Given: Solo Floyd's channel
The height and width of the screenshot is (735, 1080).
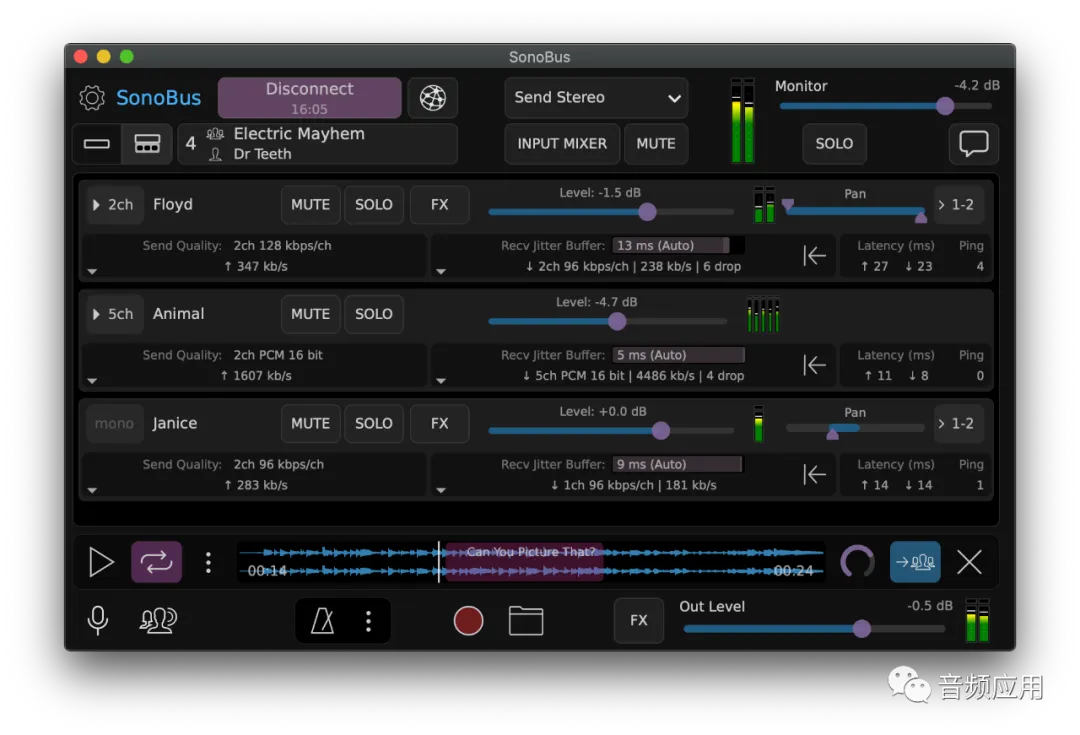Looking at the screenshot, I should (x=374, y=205).
